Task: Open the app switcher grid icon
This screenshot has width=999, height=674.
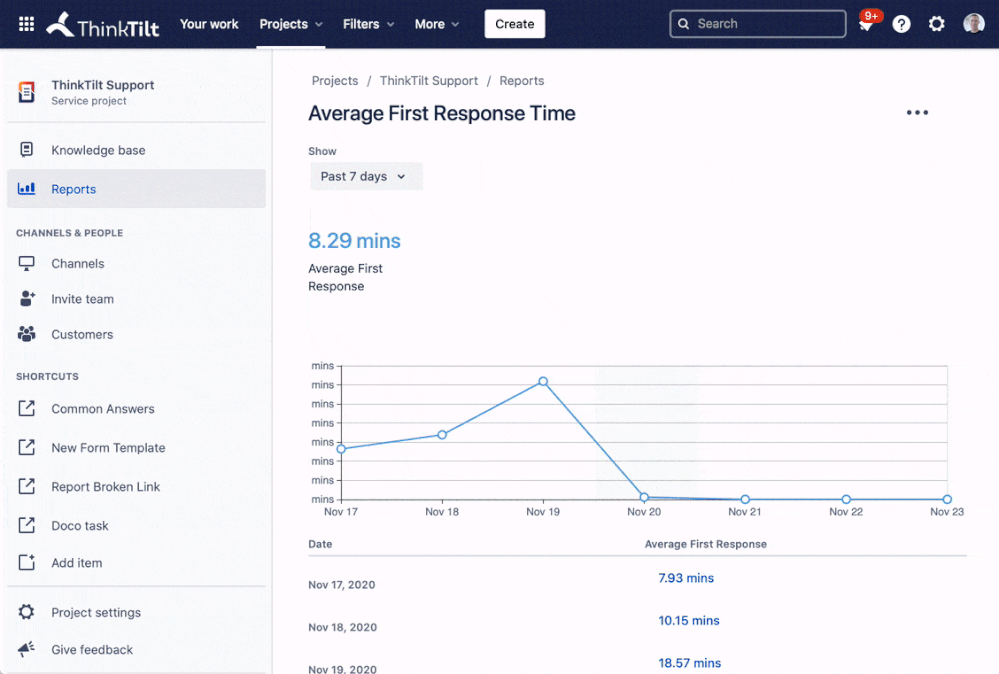Action: pyautogui.click(x=26, y=24)
